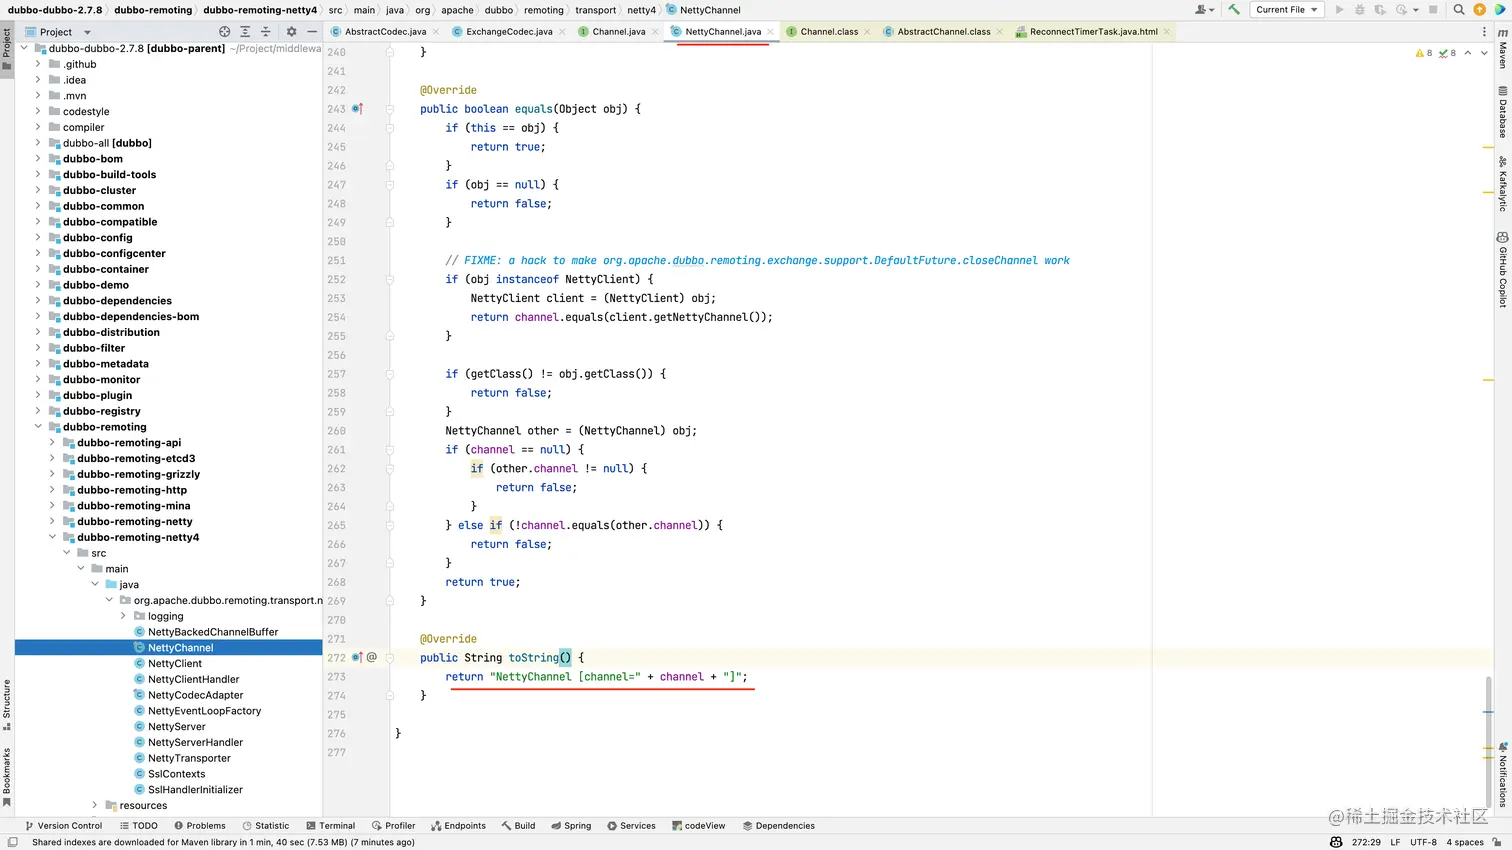
Task: Click Collapse All in Project panel
Action: (x=266, y=32)
